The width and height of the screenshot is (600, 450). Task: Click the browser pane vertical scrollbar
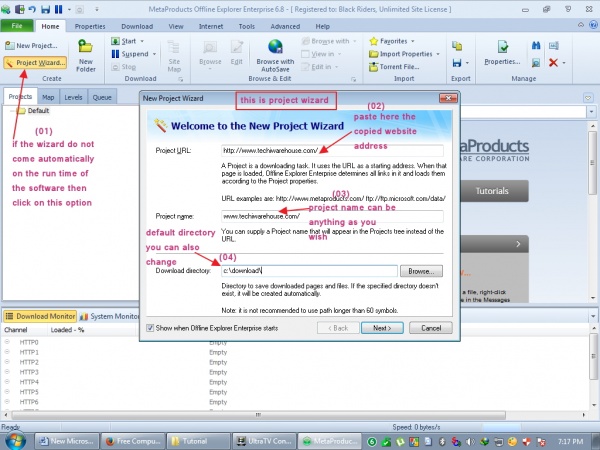pyautogui.click(x=593, y=162)
